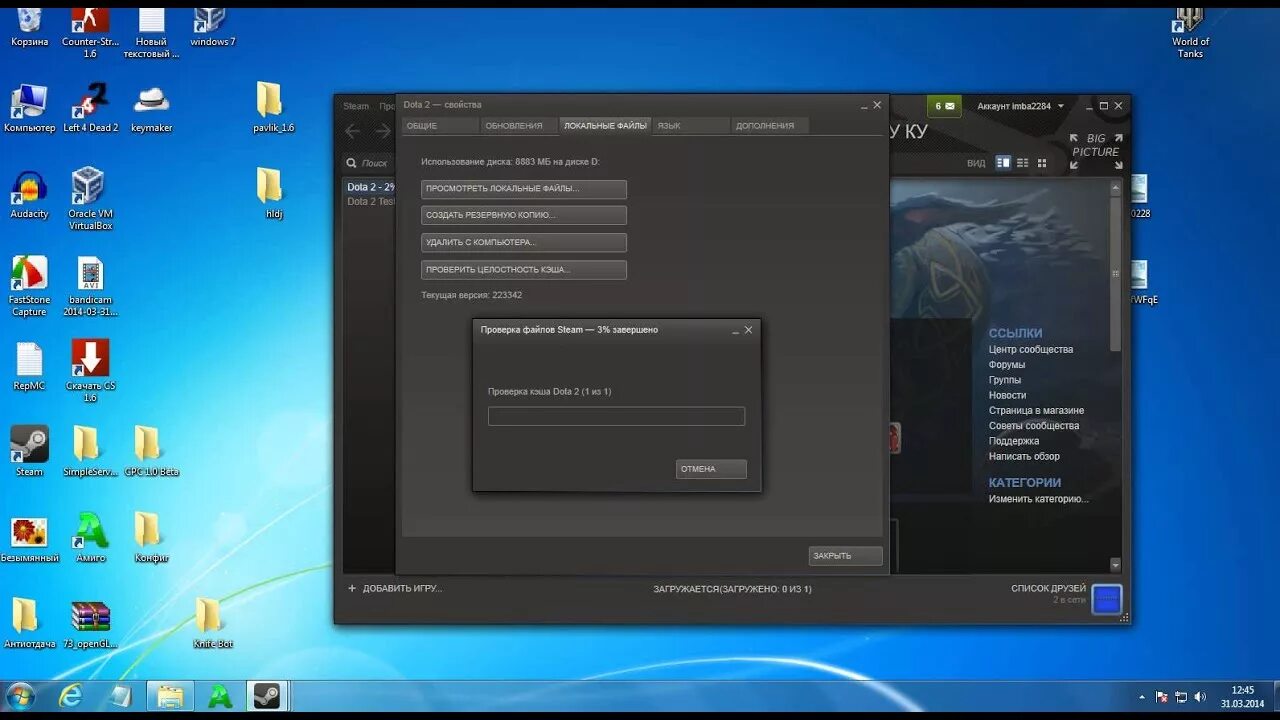Select Dota 2 in the games list
This screenshot has height=720, width=1280.
click(369, 187)
